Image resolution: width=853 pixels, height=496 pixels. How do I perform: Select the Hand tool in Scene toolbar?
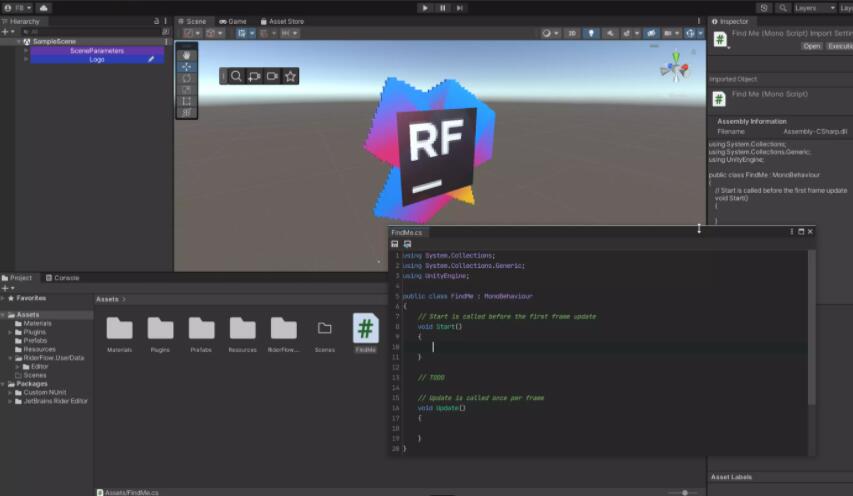click(x=187, y=55)
